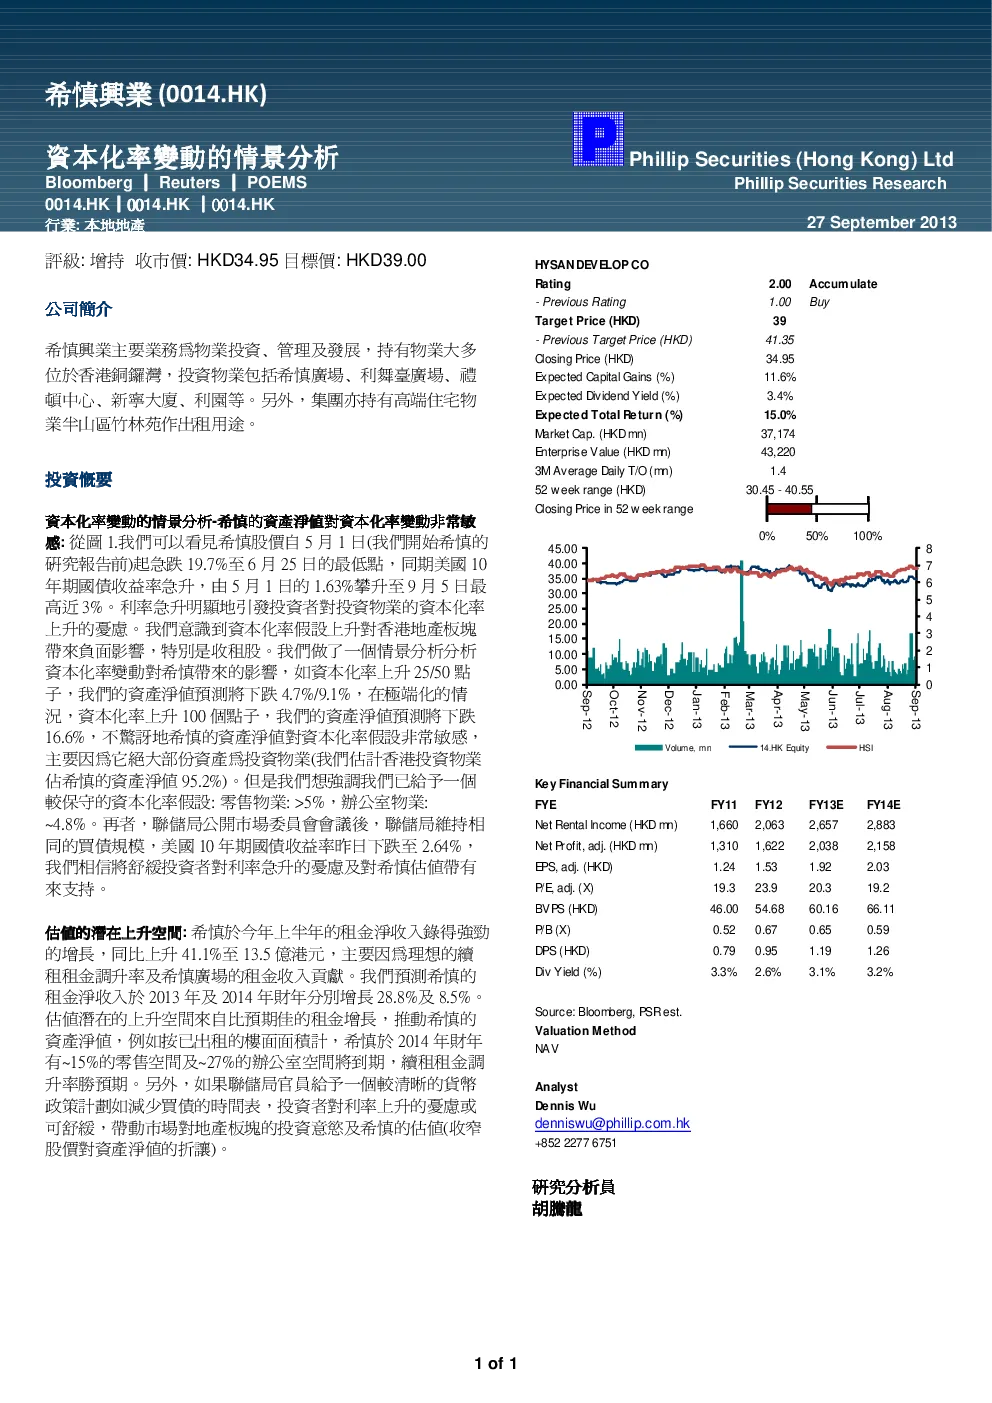This screenshot has height=1403, width=992.
Task: Click the 14.HK Equity legend entry
Action: pos(770,748)
